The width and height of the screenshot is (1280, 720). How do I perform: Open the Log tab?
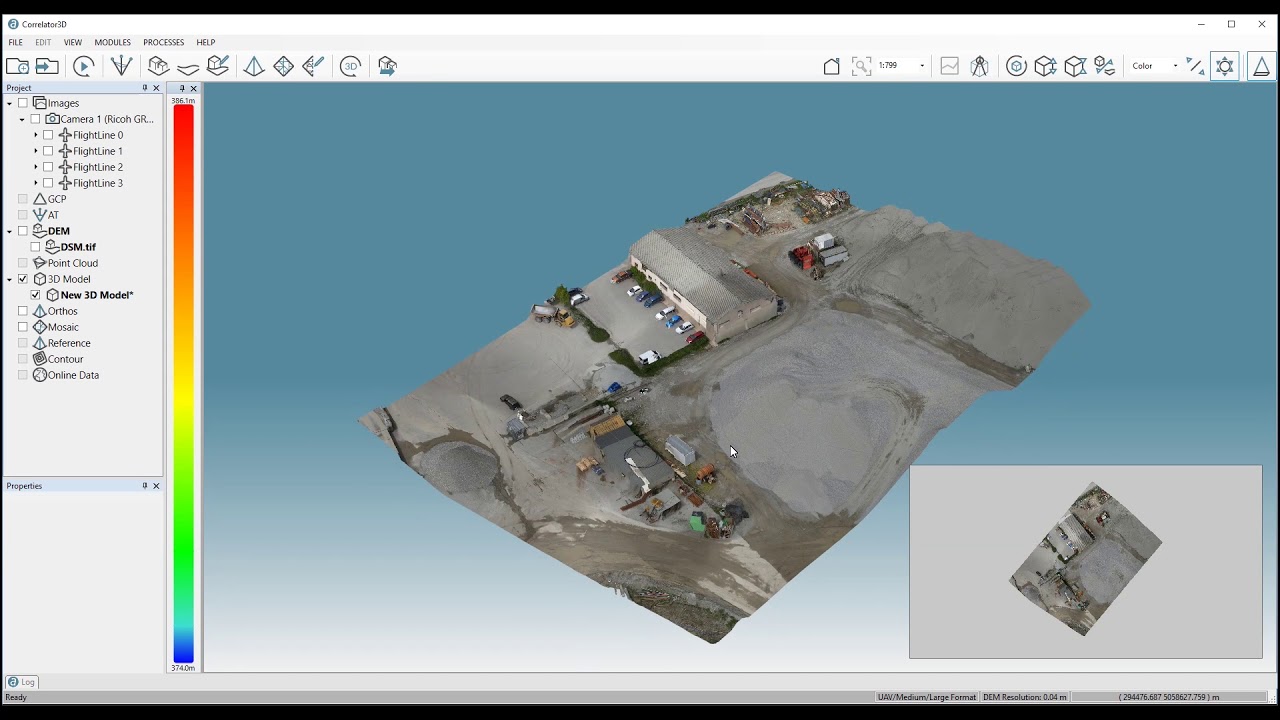21,682
